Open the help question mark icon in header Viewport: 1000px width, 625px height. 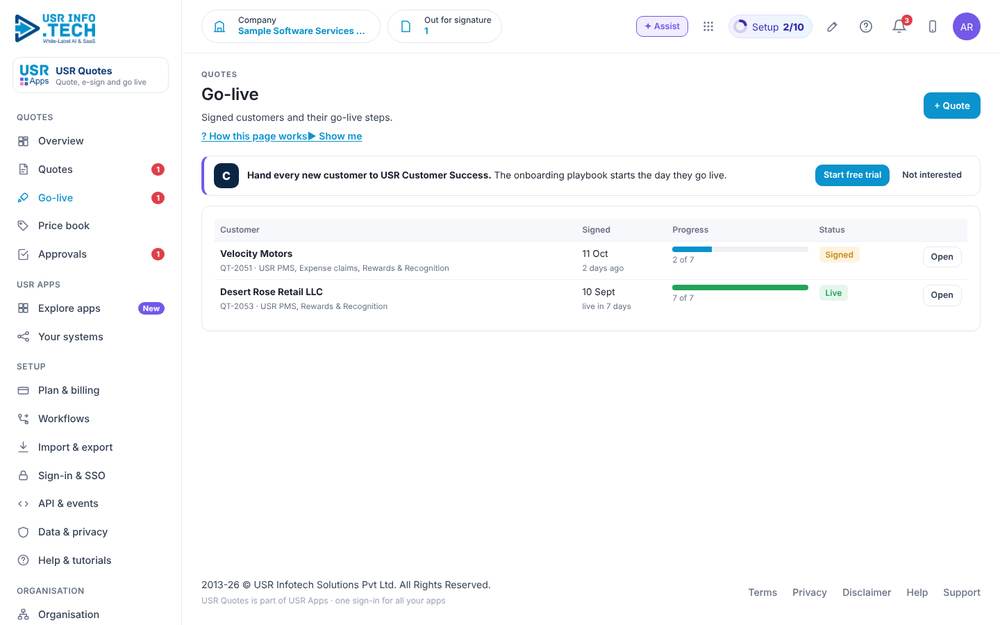[865, 27]
